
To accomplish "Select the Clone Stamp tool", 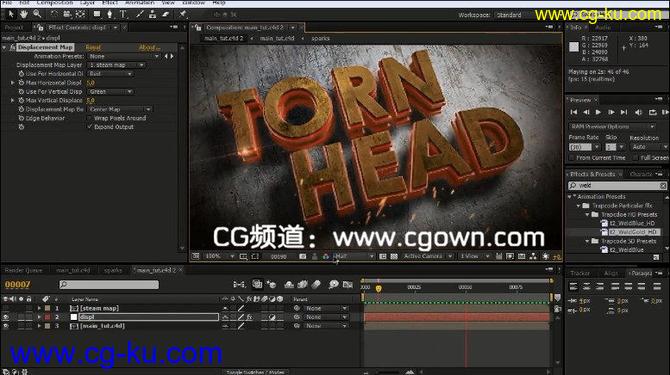I will click(x=153, y=14).
